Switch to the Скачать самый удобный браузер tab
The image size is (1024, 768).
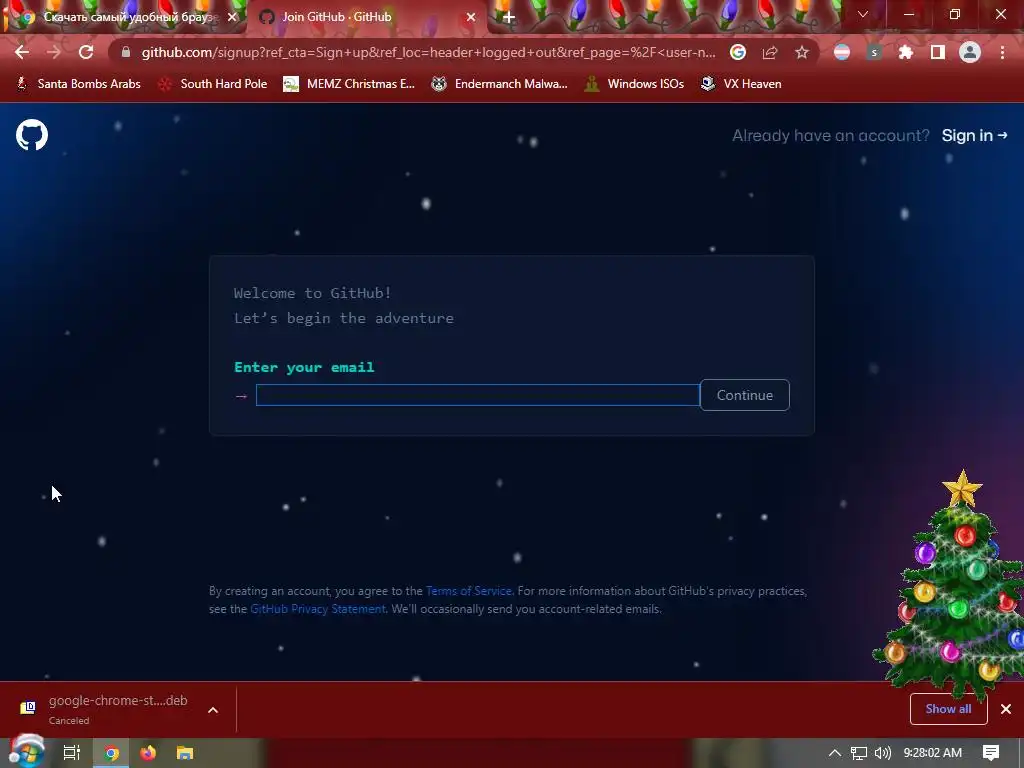(x=131, y=17)
